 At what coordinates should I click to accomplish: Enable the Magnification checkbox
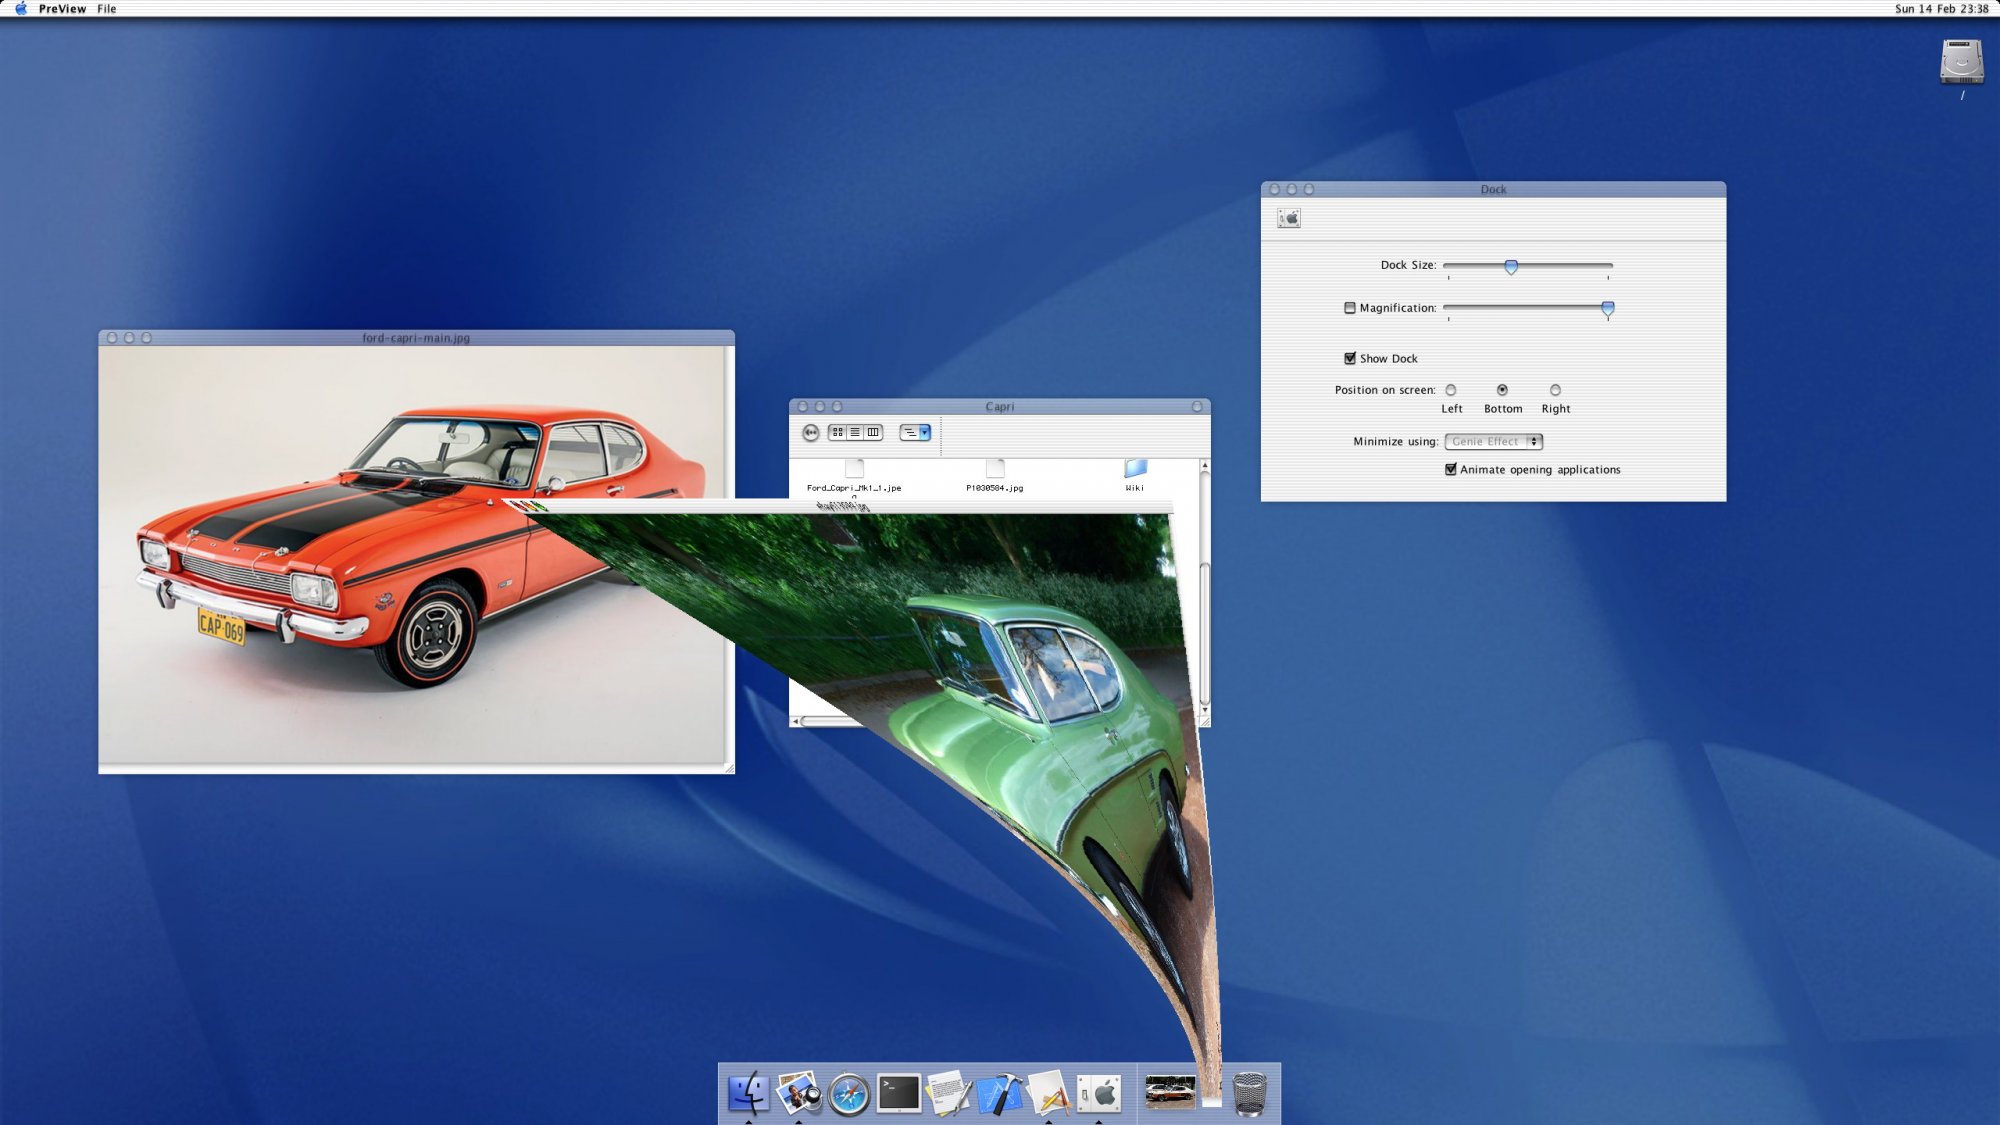click(1350, 308)
